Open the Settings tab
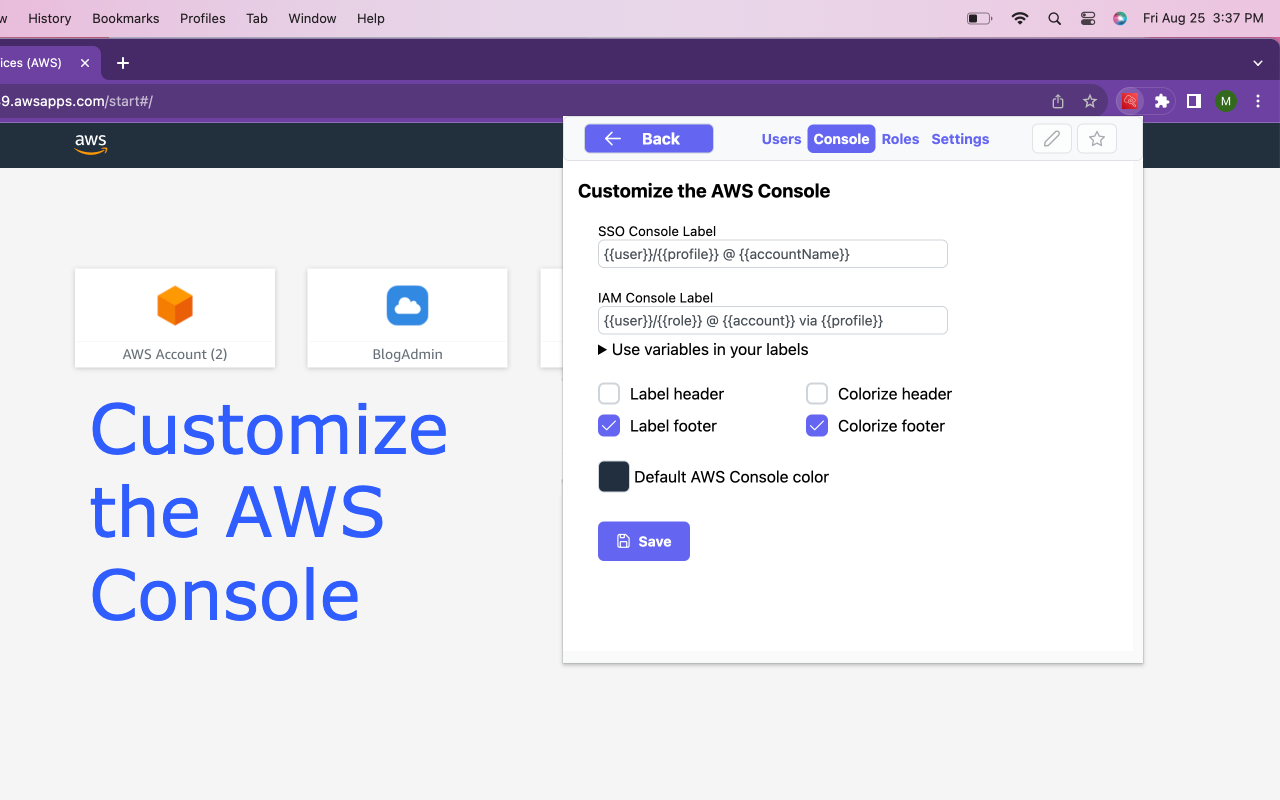Screen dimensions: 1280x800 [960, 139]
